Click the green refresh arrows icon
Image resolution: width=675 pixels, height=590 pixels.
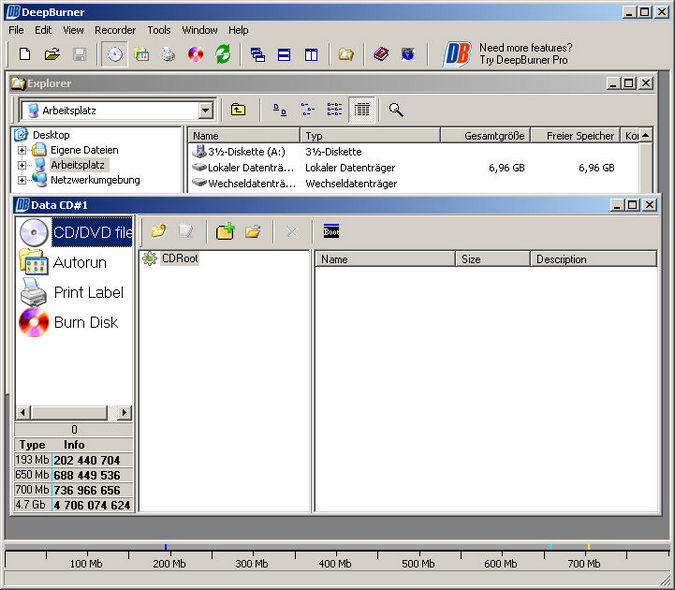pos(223,54)
